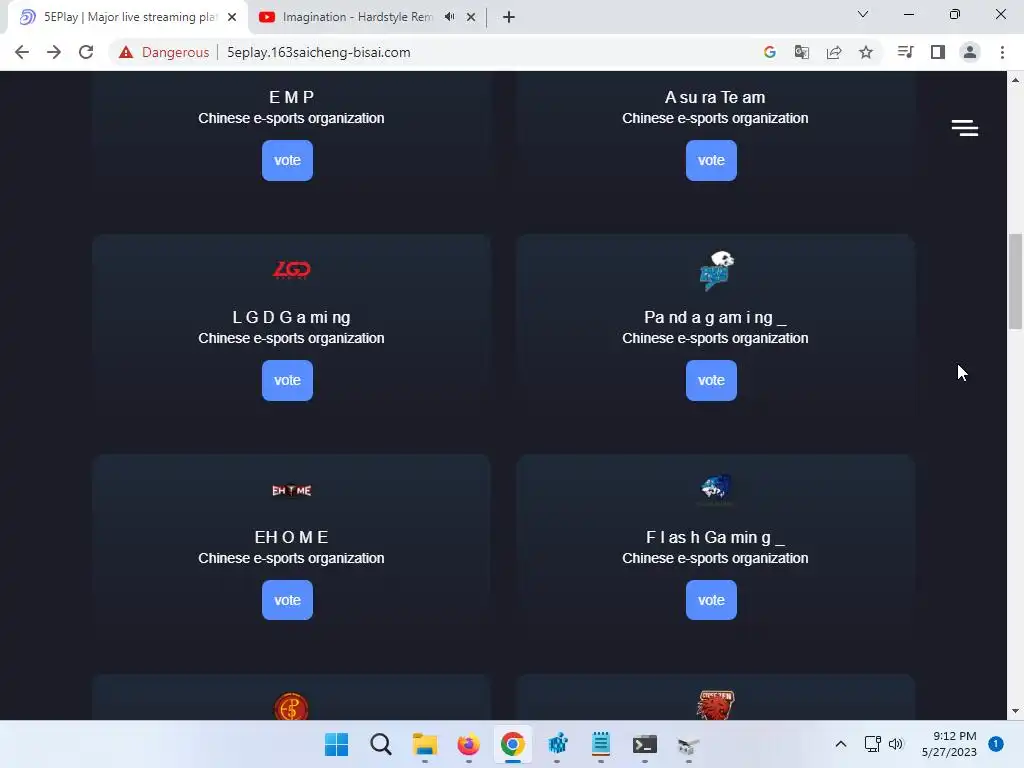The height and width of the screenshot is (768, 1024).
Task: Click the EHOME logo image
Action: (291, 490)
